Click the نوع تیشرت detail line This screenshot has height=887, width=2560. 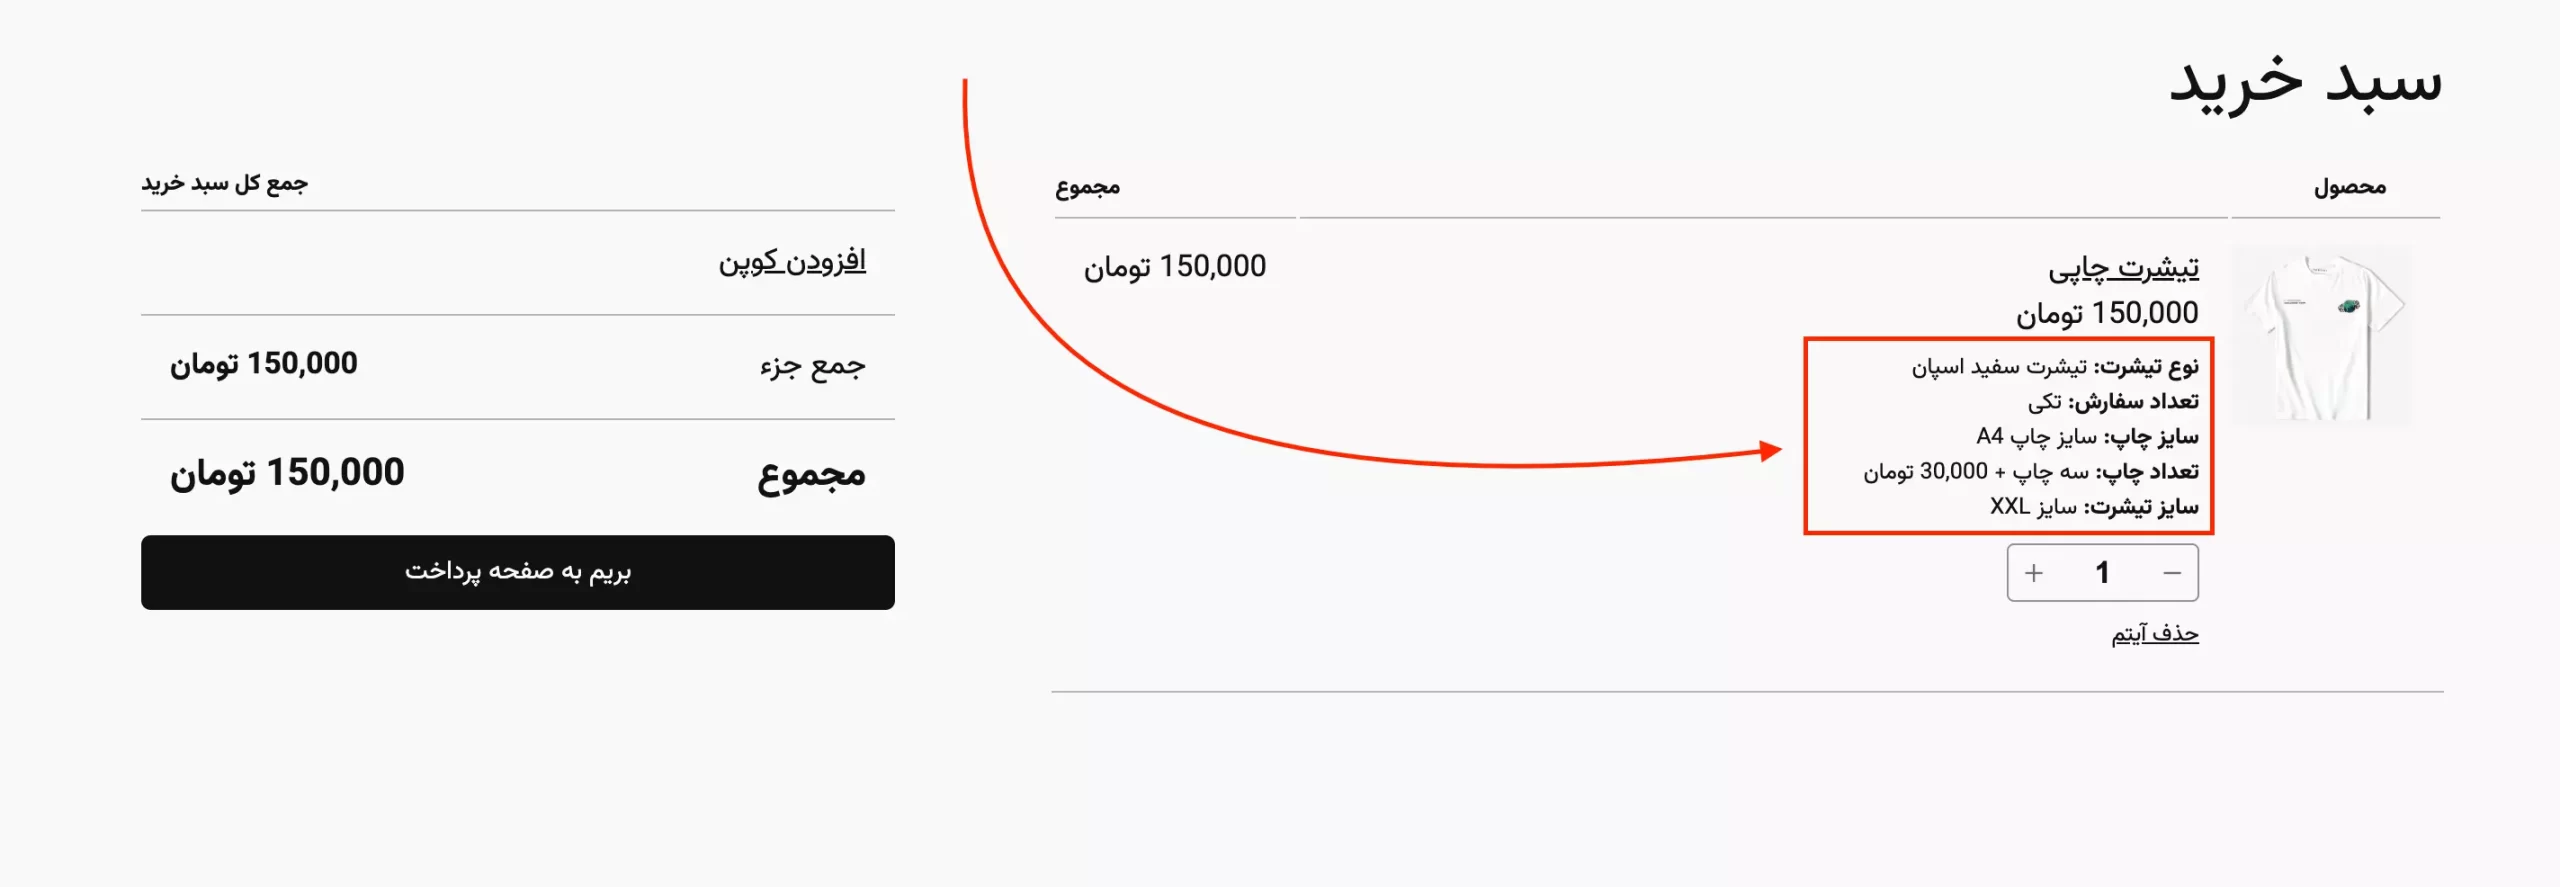pyautogui.click(x=2055, y=367)
